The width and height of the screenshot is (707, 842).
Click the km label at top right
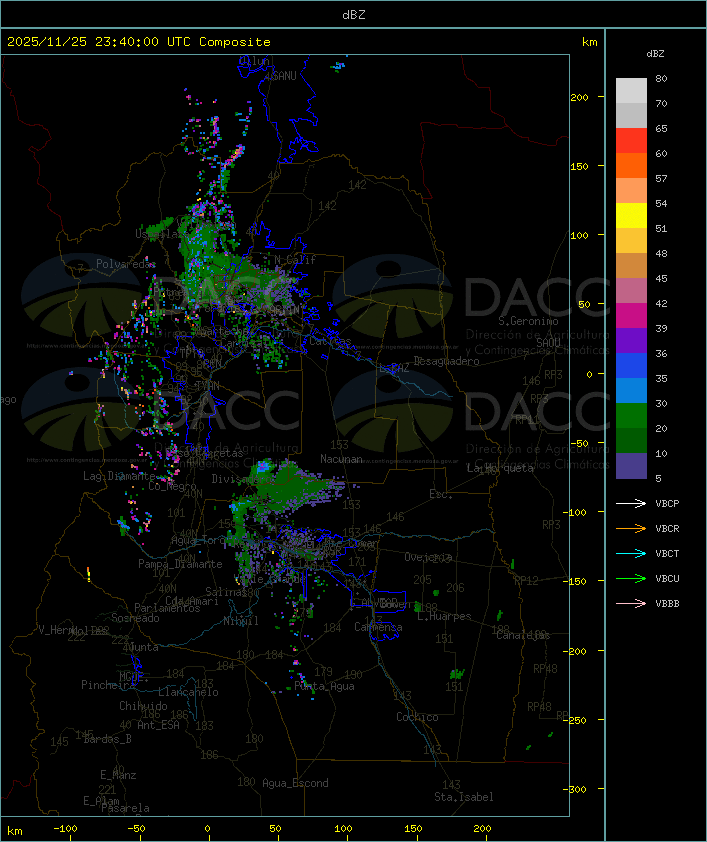click(x=589, y=42)
